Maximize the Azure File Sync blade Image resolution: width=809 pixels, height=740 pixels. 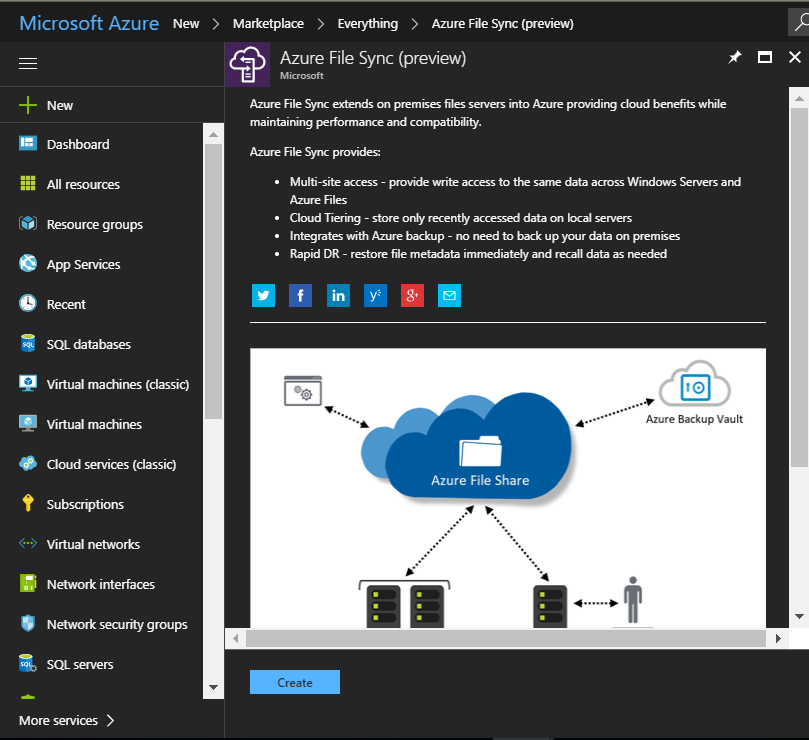tap(765, 57)
